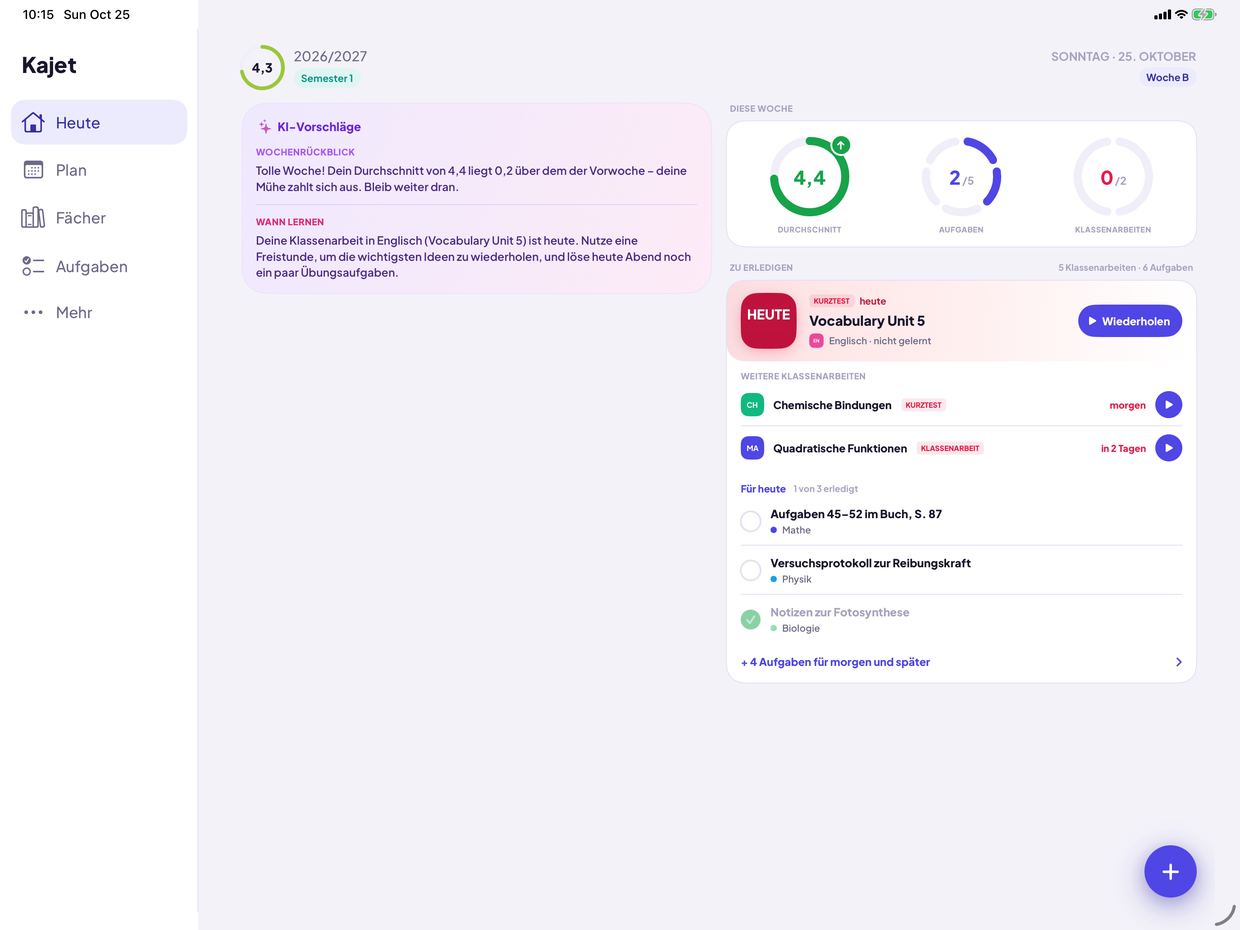1240x930 pixels.
Task: Start review for Quadratische Funktionen
Action: pos(1168,448)
